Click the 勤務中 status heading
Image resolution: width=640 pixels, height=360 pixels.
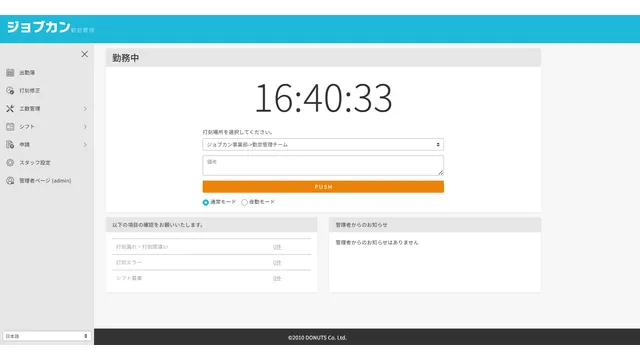coord(126,58)
